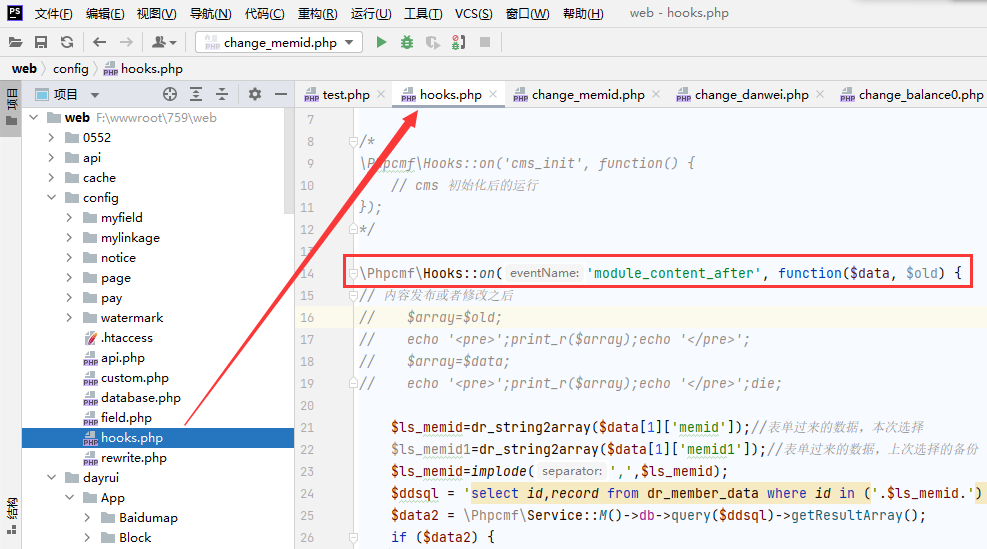Close the change_memid.php tab
Image resolution: width=987 pixels, height=549 pixels.
coord(656,94)
